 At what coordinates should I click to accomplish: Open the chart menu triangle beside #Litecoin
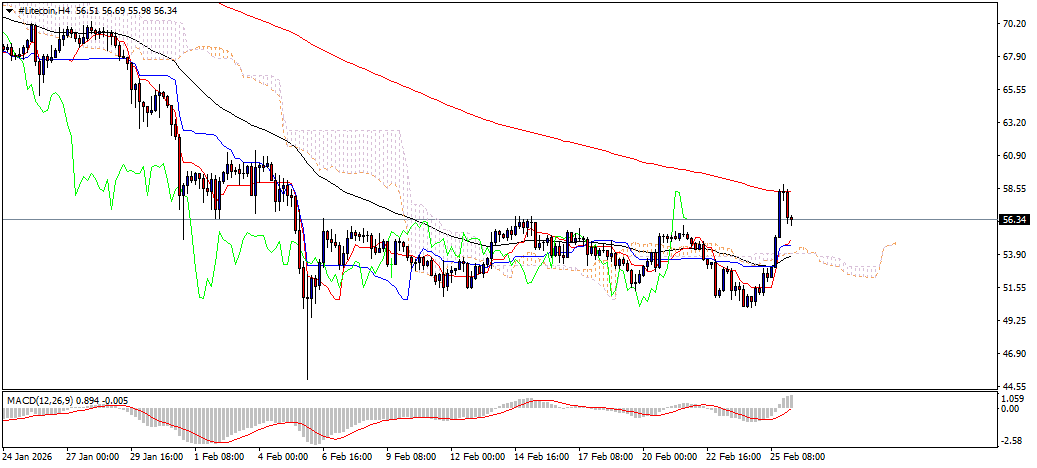click(x=8, y=11)
